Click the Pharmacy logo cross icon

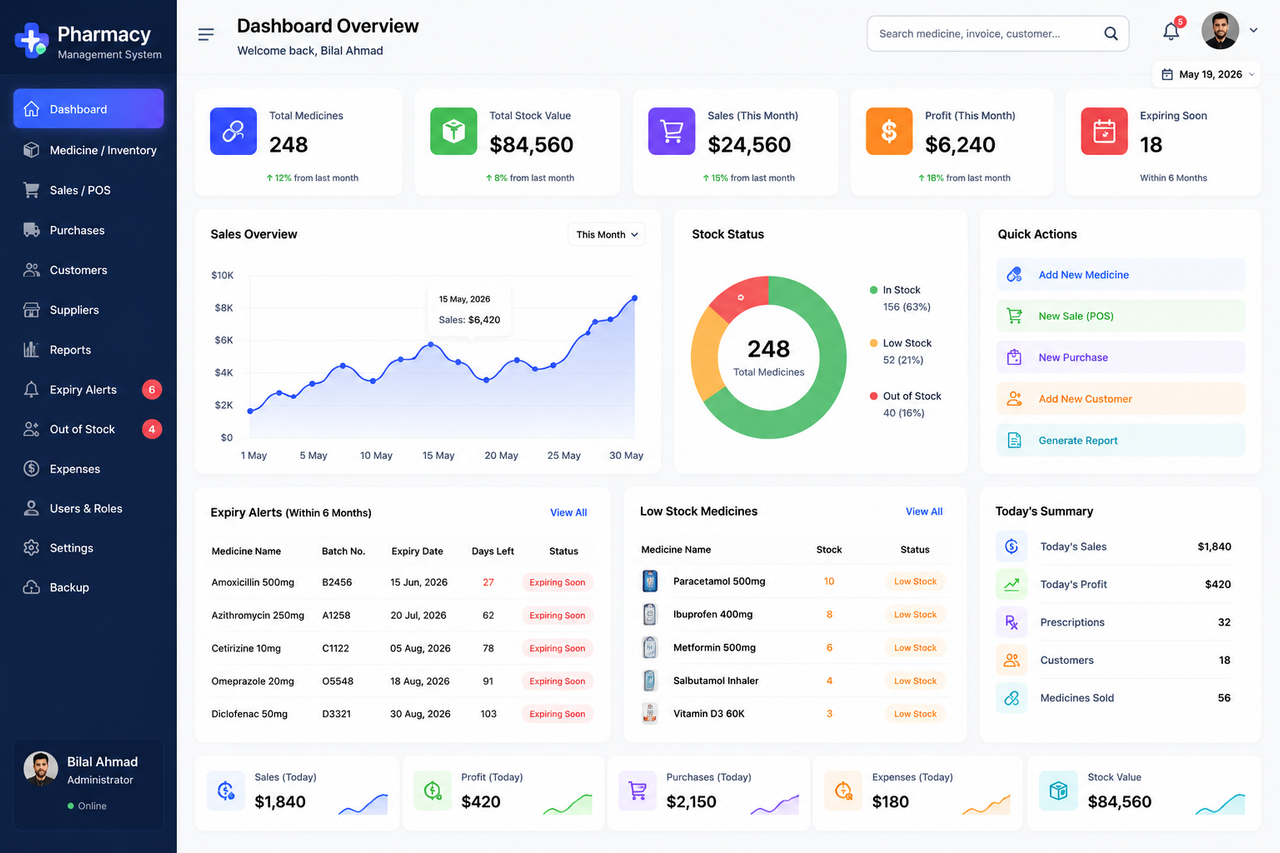coord(31,39)
